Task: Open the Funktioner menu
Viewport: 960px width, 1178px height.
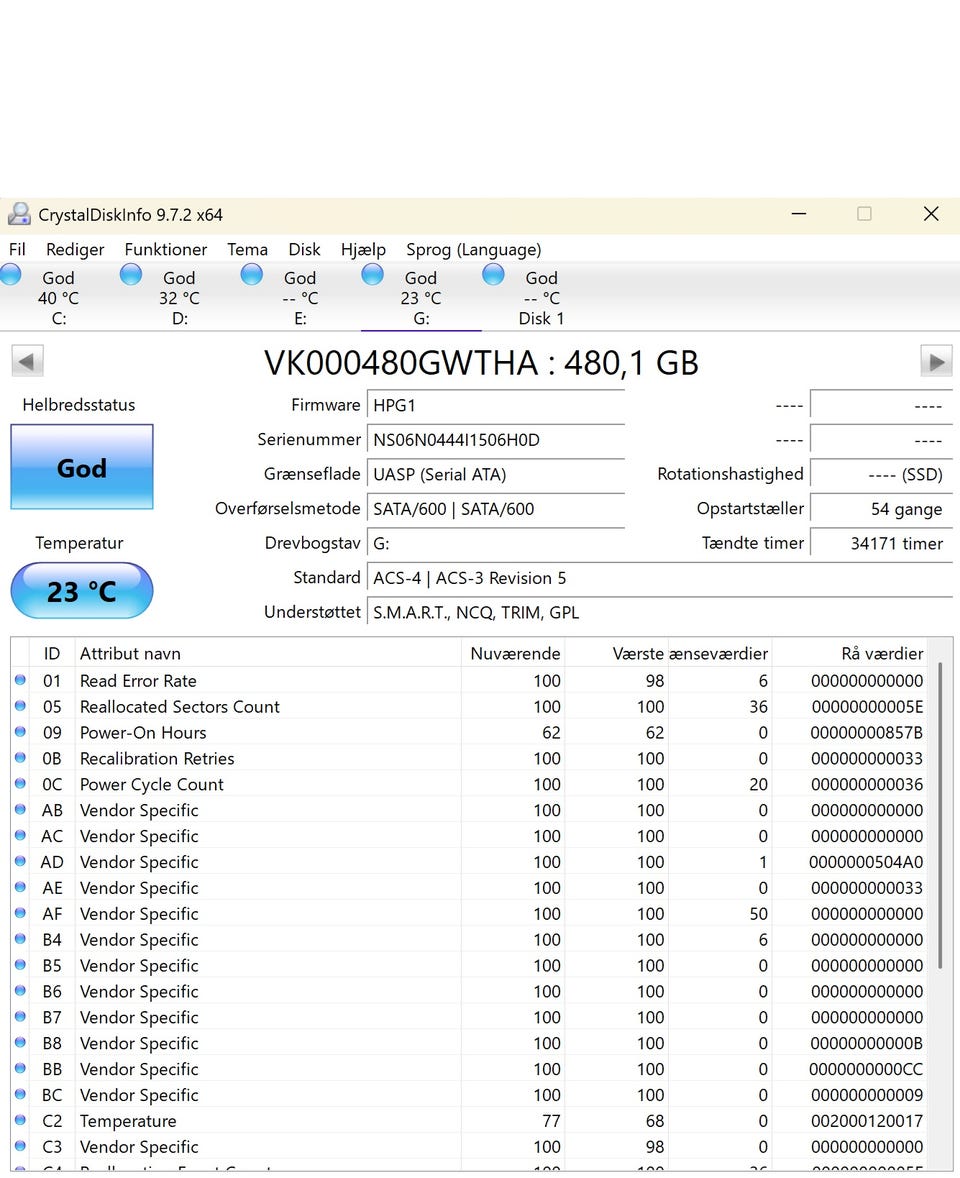Action: point(165,249)
